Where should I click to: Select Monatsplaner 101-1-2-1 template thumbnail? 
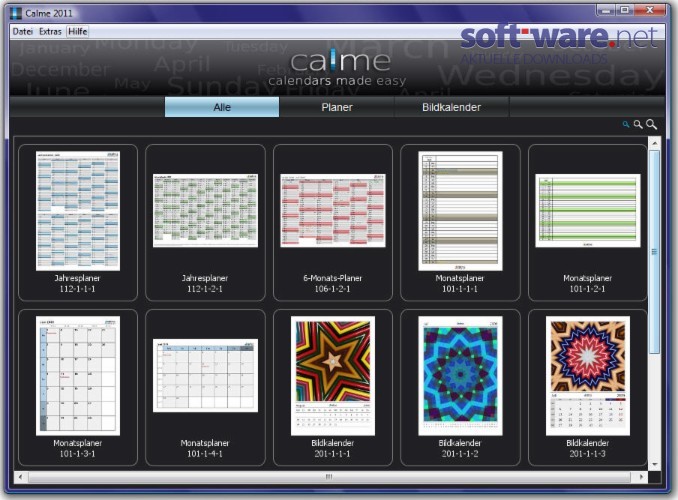(588, 211)
